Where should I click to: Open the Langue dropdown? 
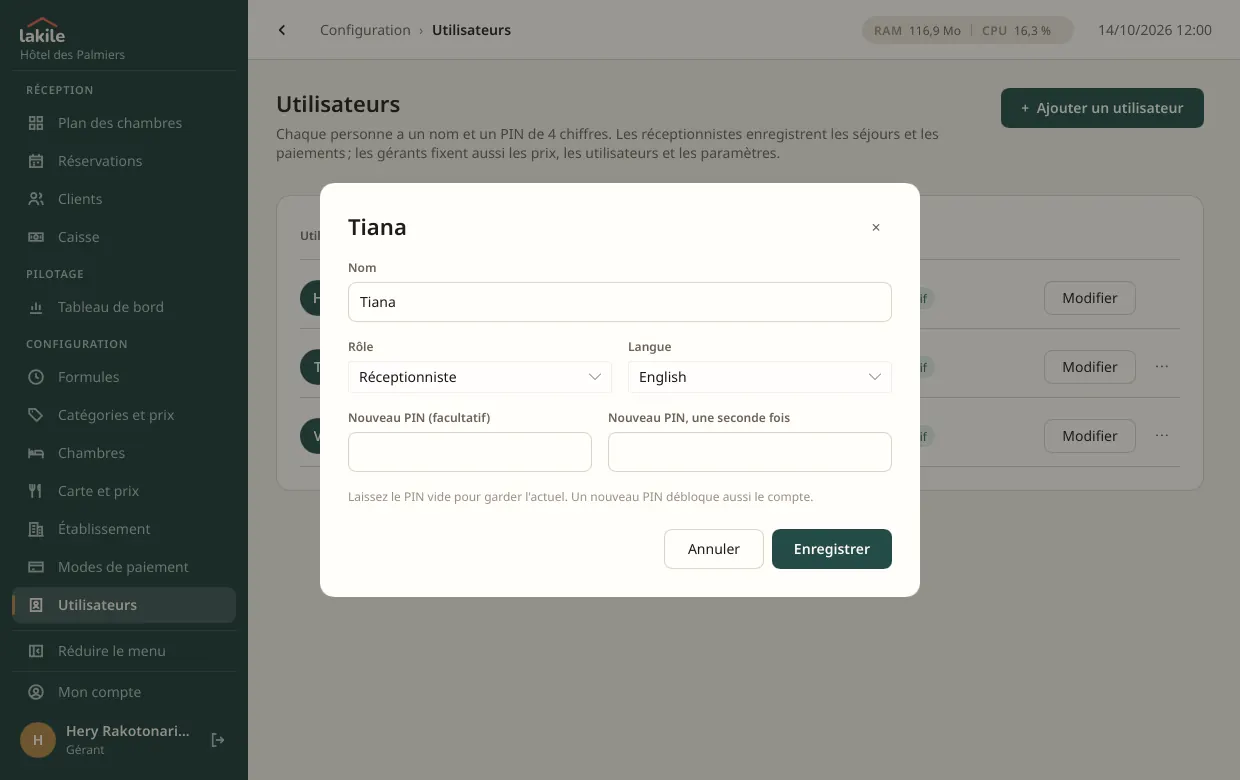pyautogui.click(x=760, y=377)
